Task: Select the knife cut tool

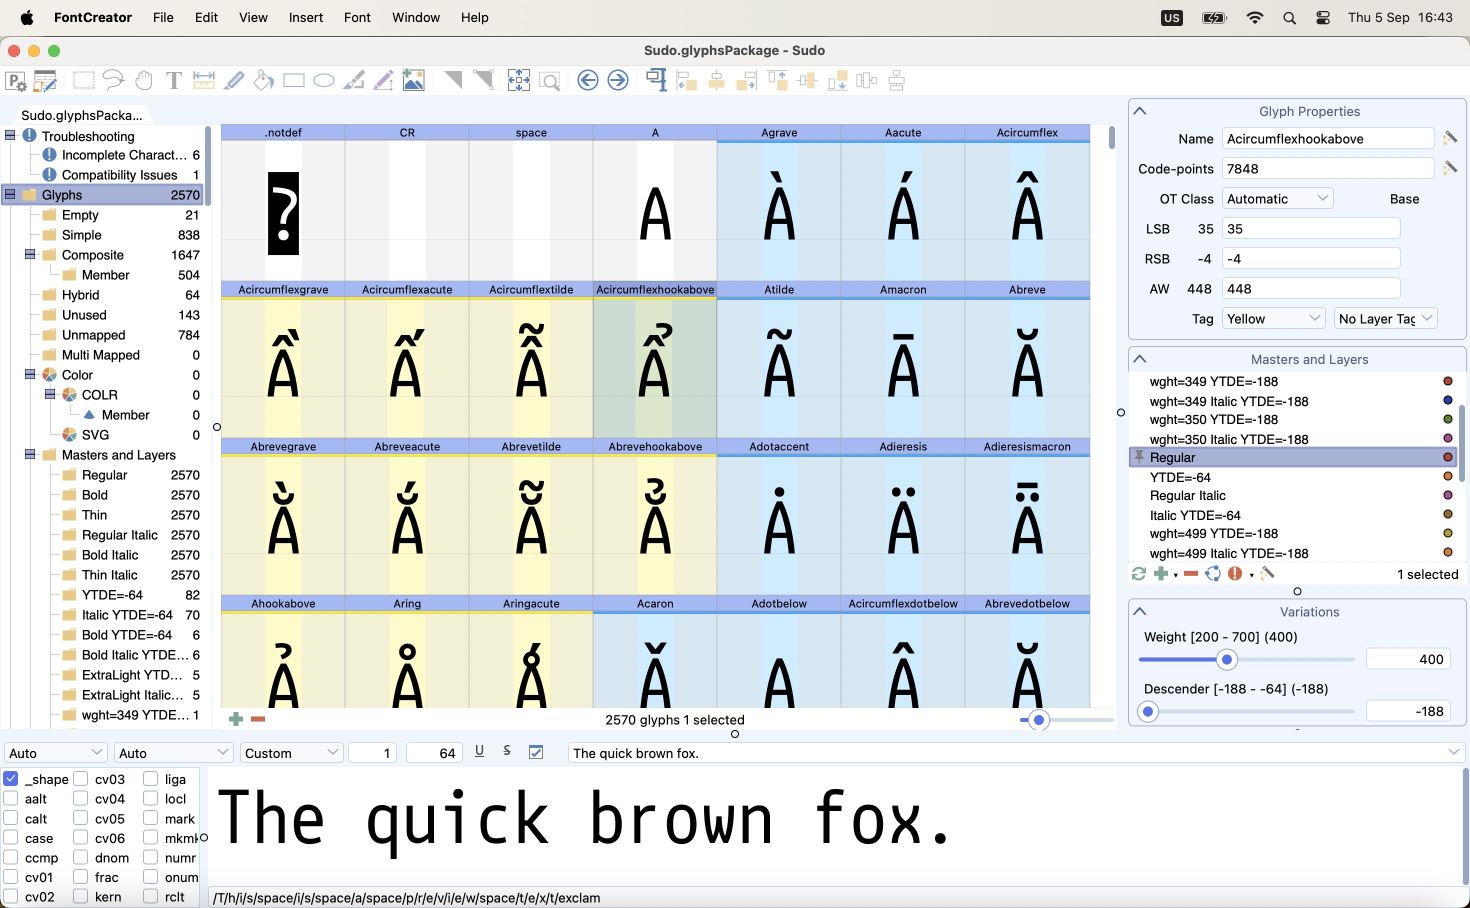Action: point(234,81)
